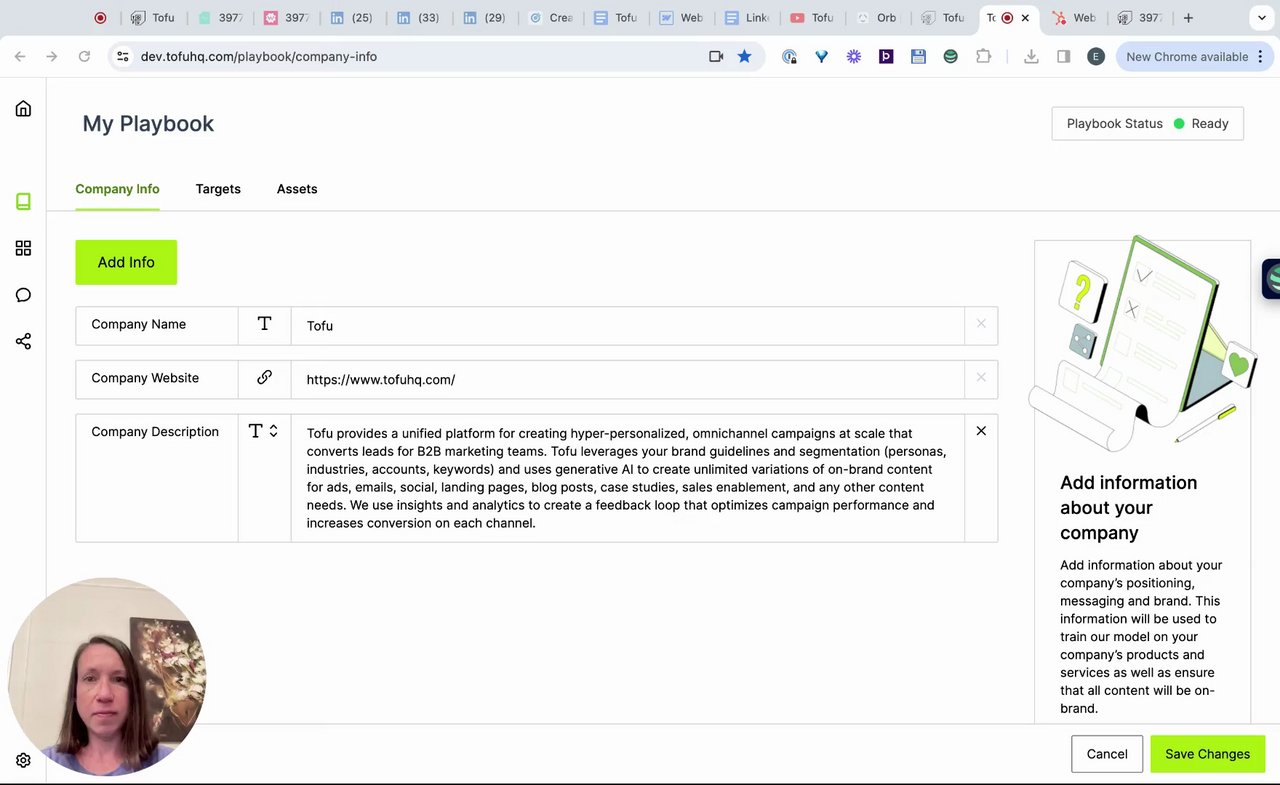Open a new browser tab

1188,18
